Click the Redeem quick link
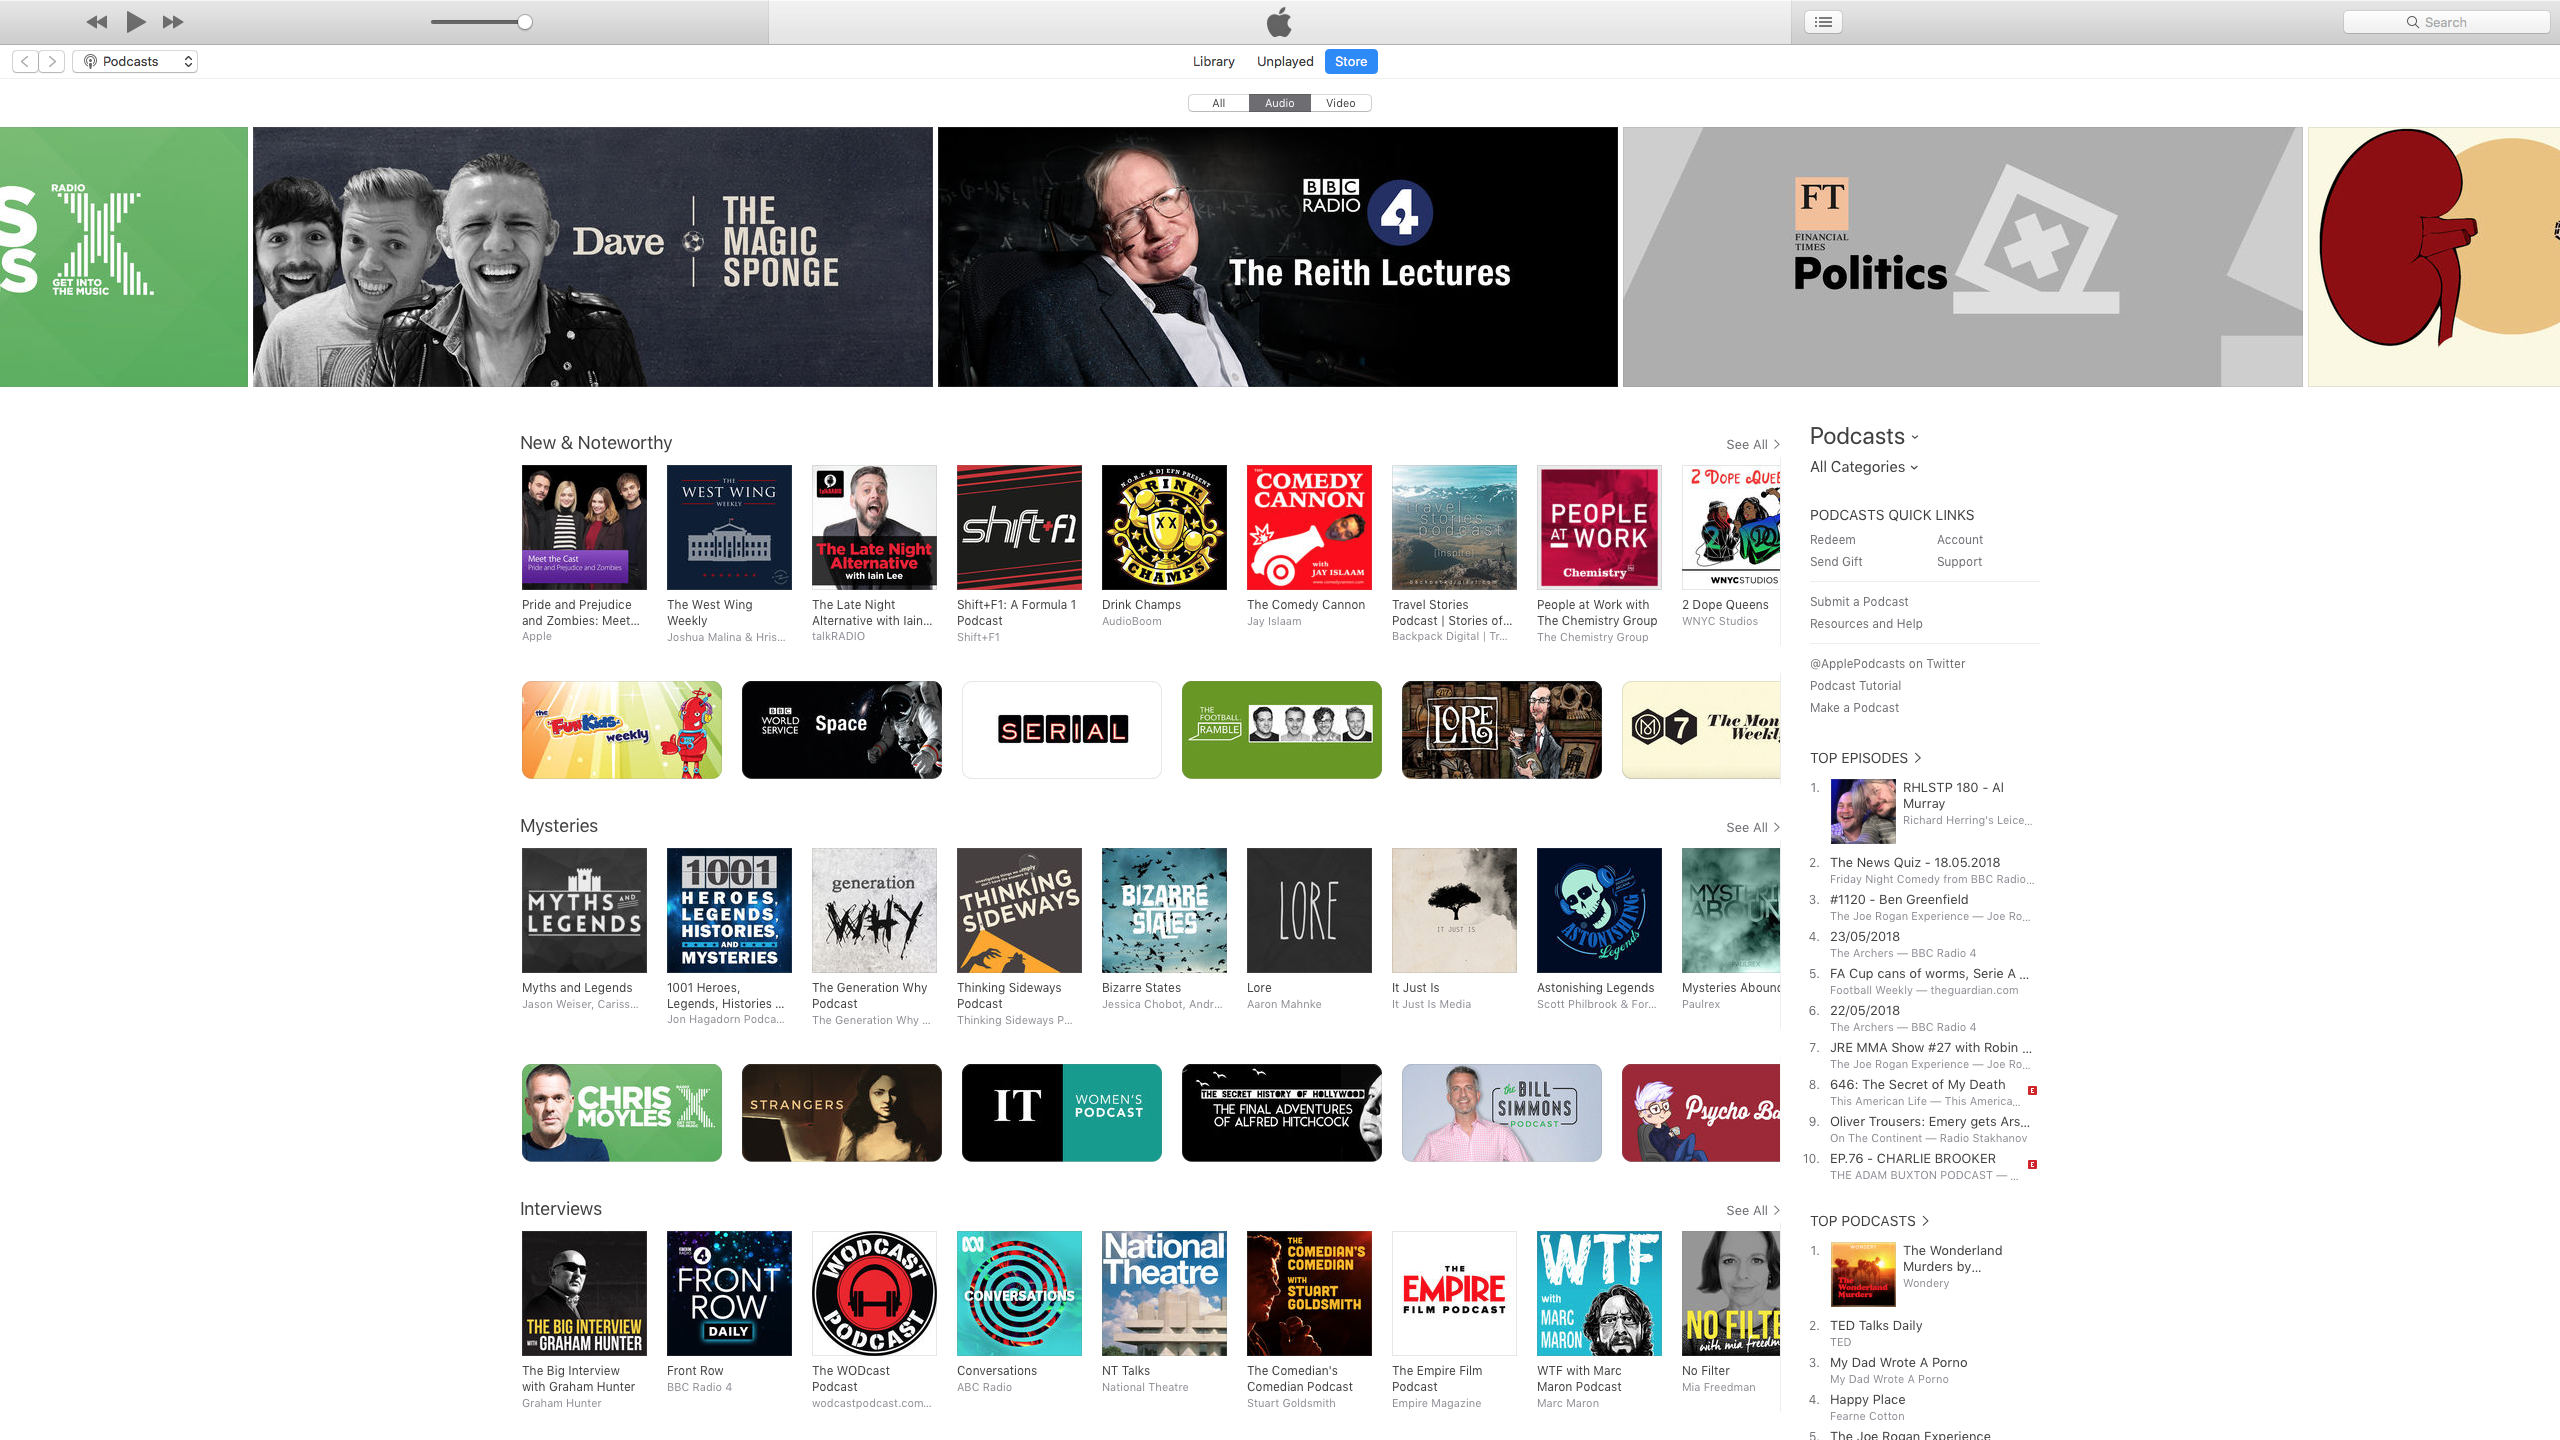2560x1440 pixels. [1832, 540]
